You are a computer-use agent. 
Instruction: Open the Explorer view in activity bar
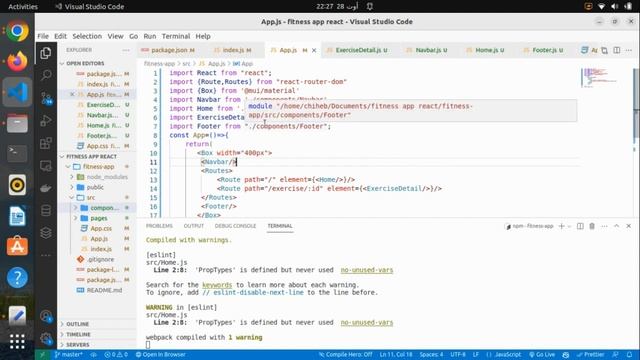[x=46, y=53]
